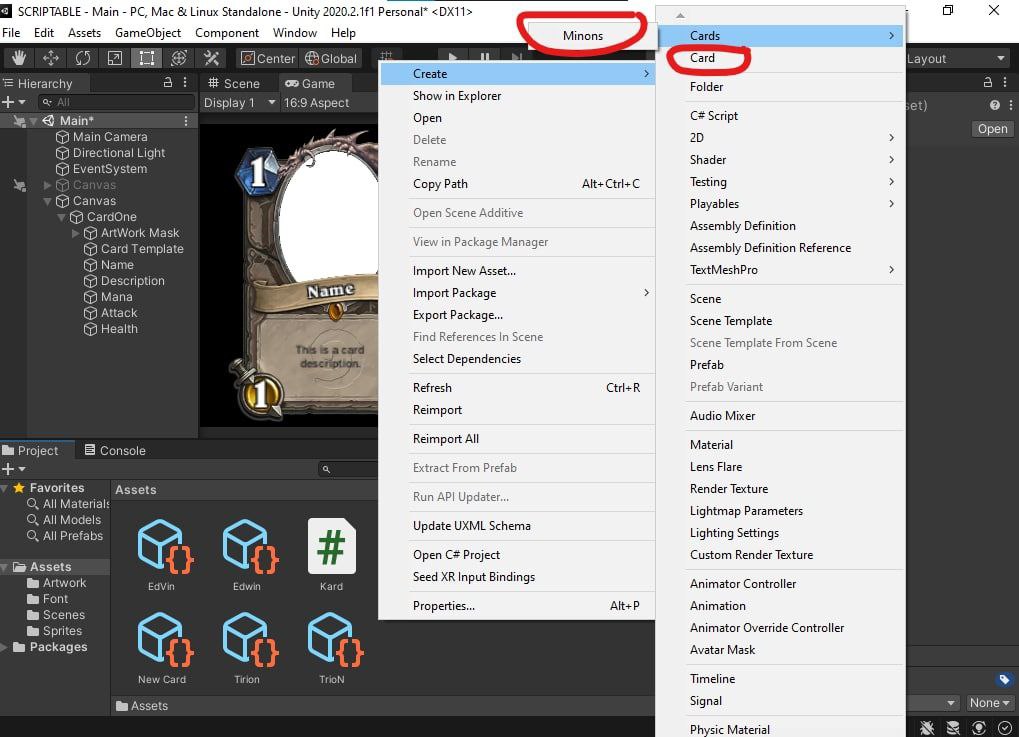Open the custom editor tools icon
This screenshot has width=1019, height=737.
211,58
